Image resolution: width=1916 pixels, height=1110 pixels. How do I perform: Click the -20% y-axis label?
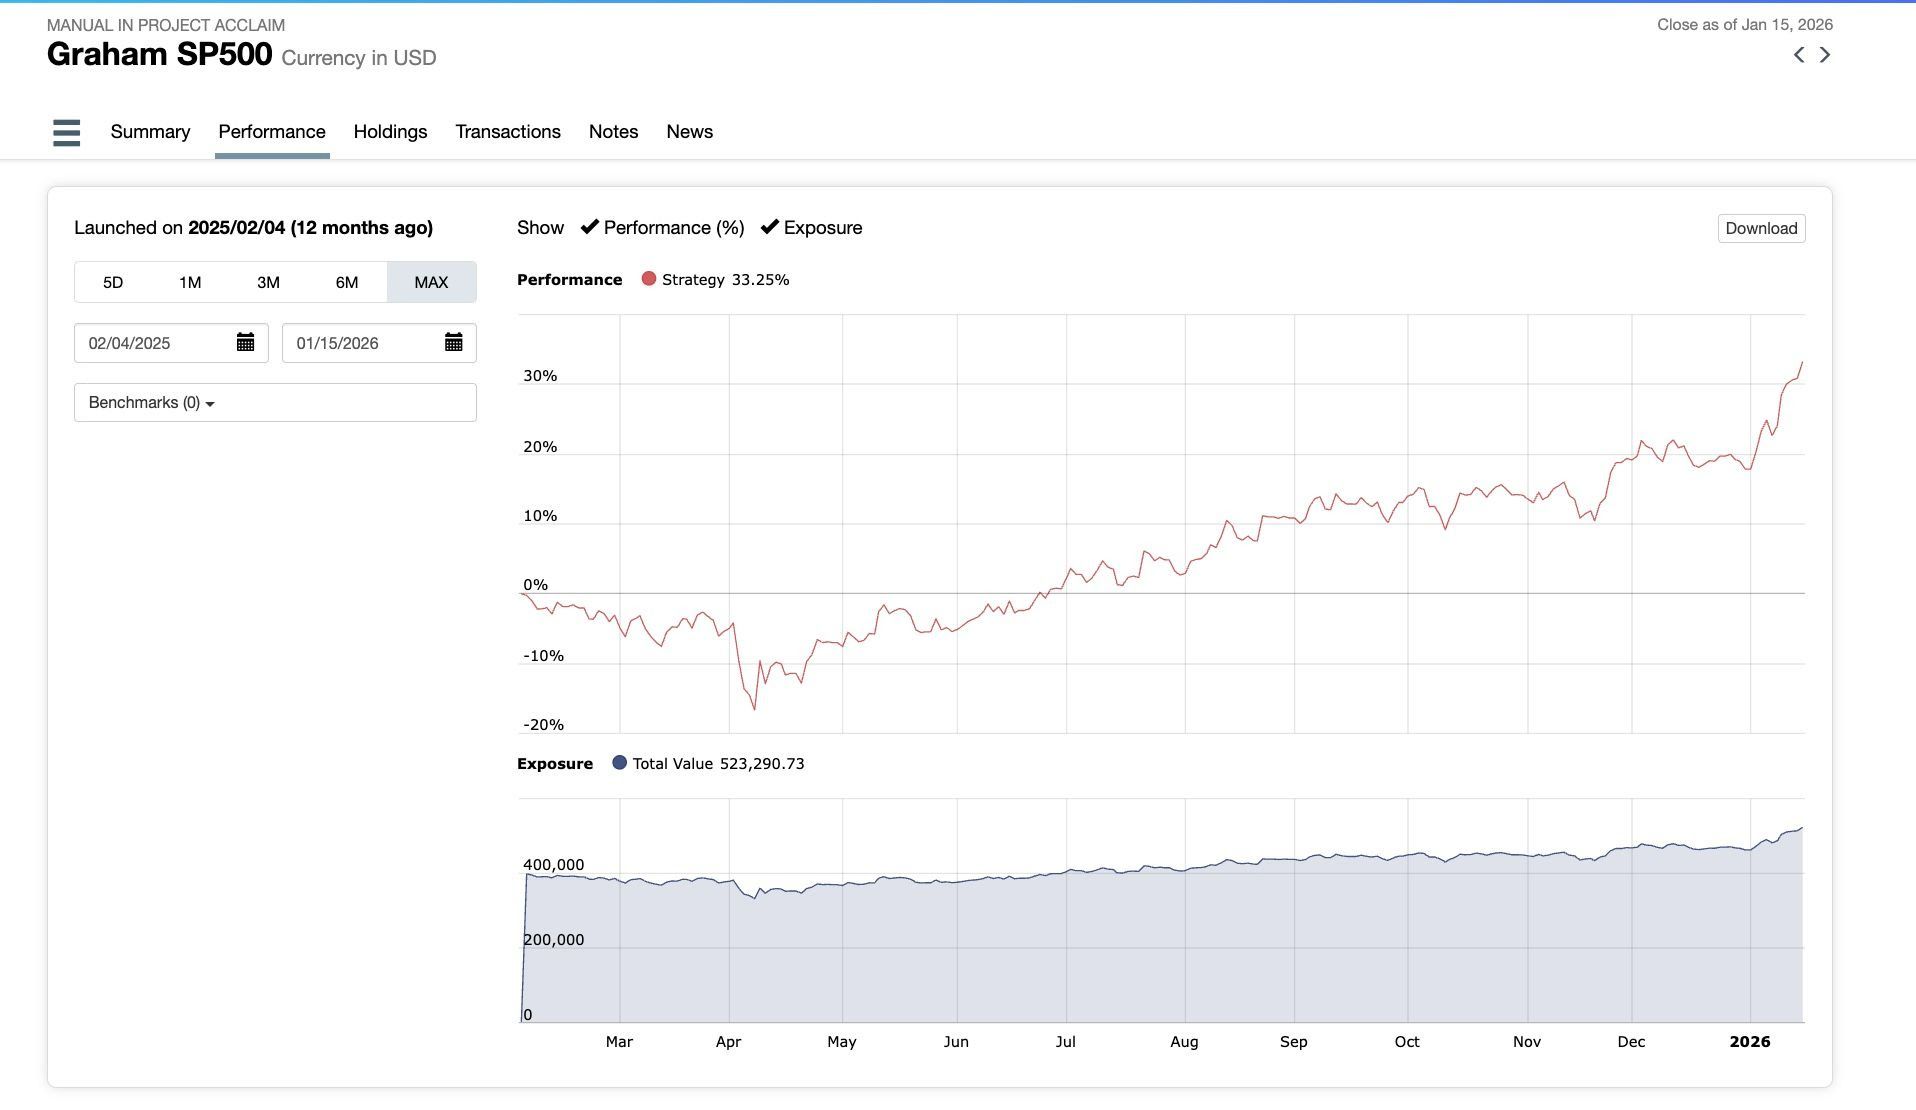543,725
